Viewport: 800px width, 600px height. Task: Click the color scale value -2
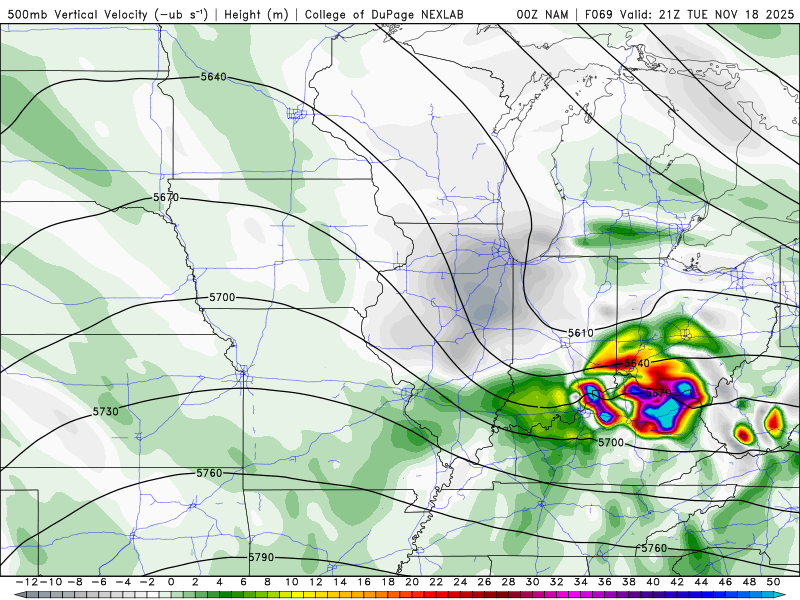(147, 582)
